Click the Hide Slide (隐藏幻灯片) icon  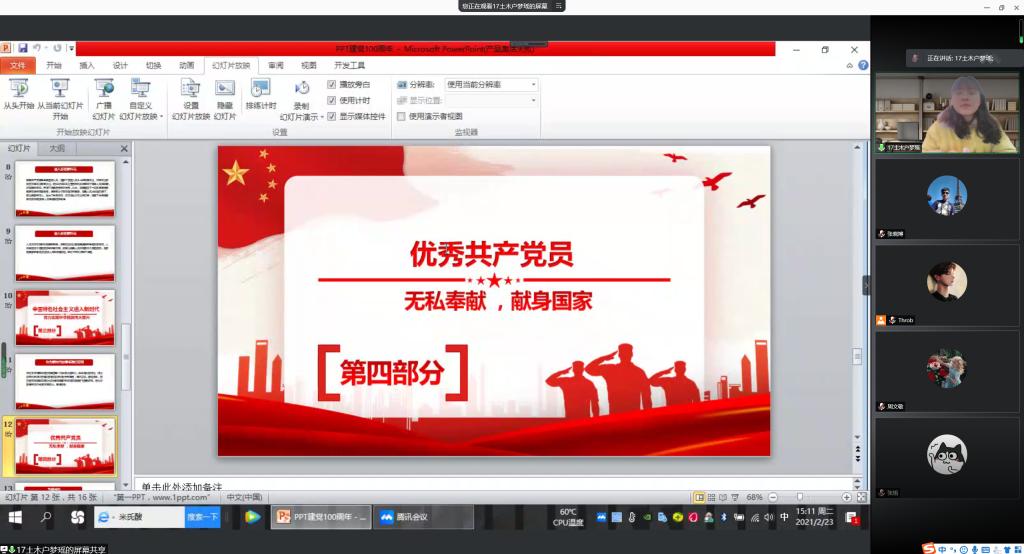point(225,93)
